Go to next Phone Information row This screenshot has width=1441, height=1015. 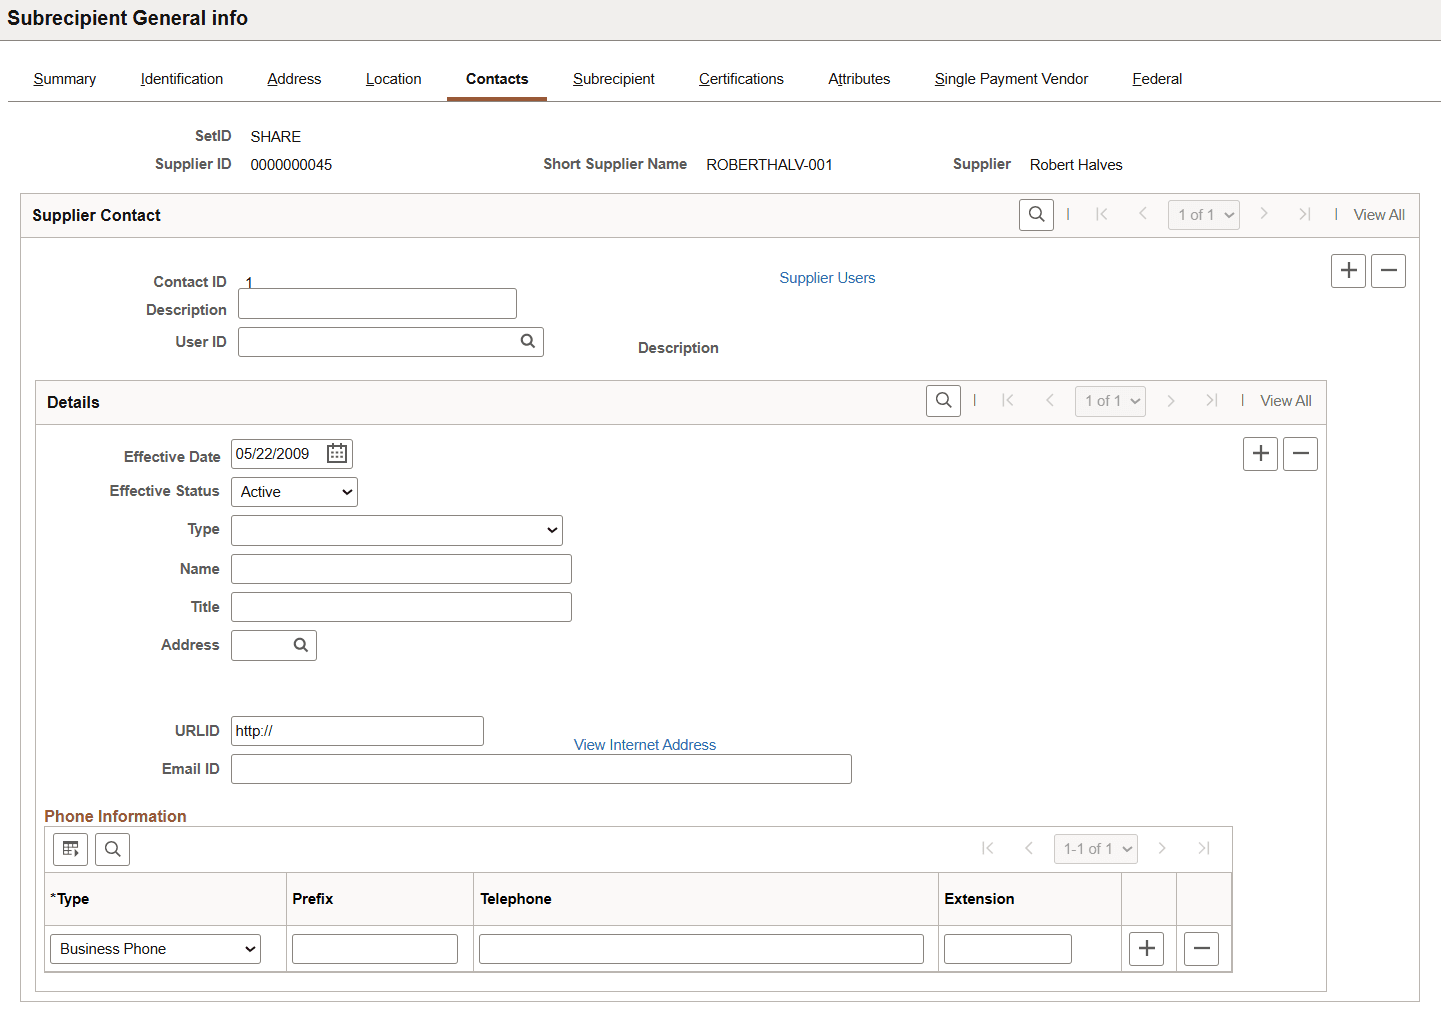1162,848
